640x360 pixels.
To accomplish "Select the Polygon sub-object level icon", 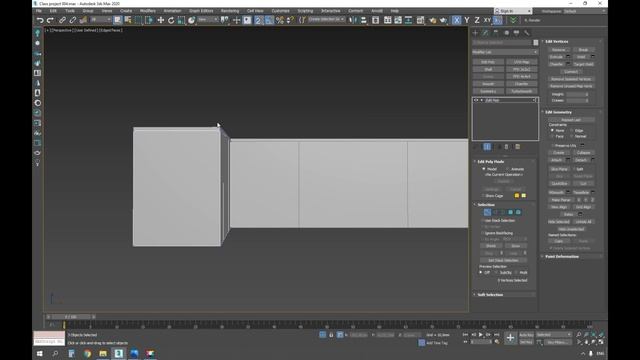I will coord(511,212).
